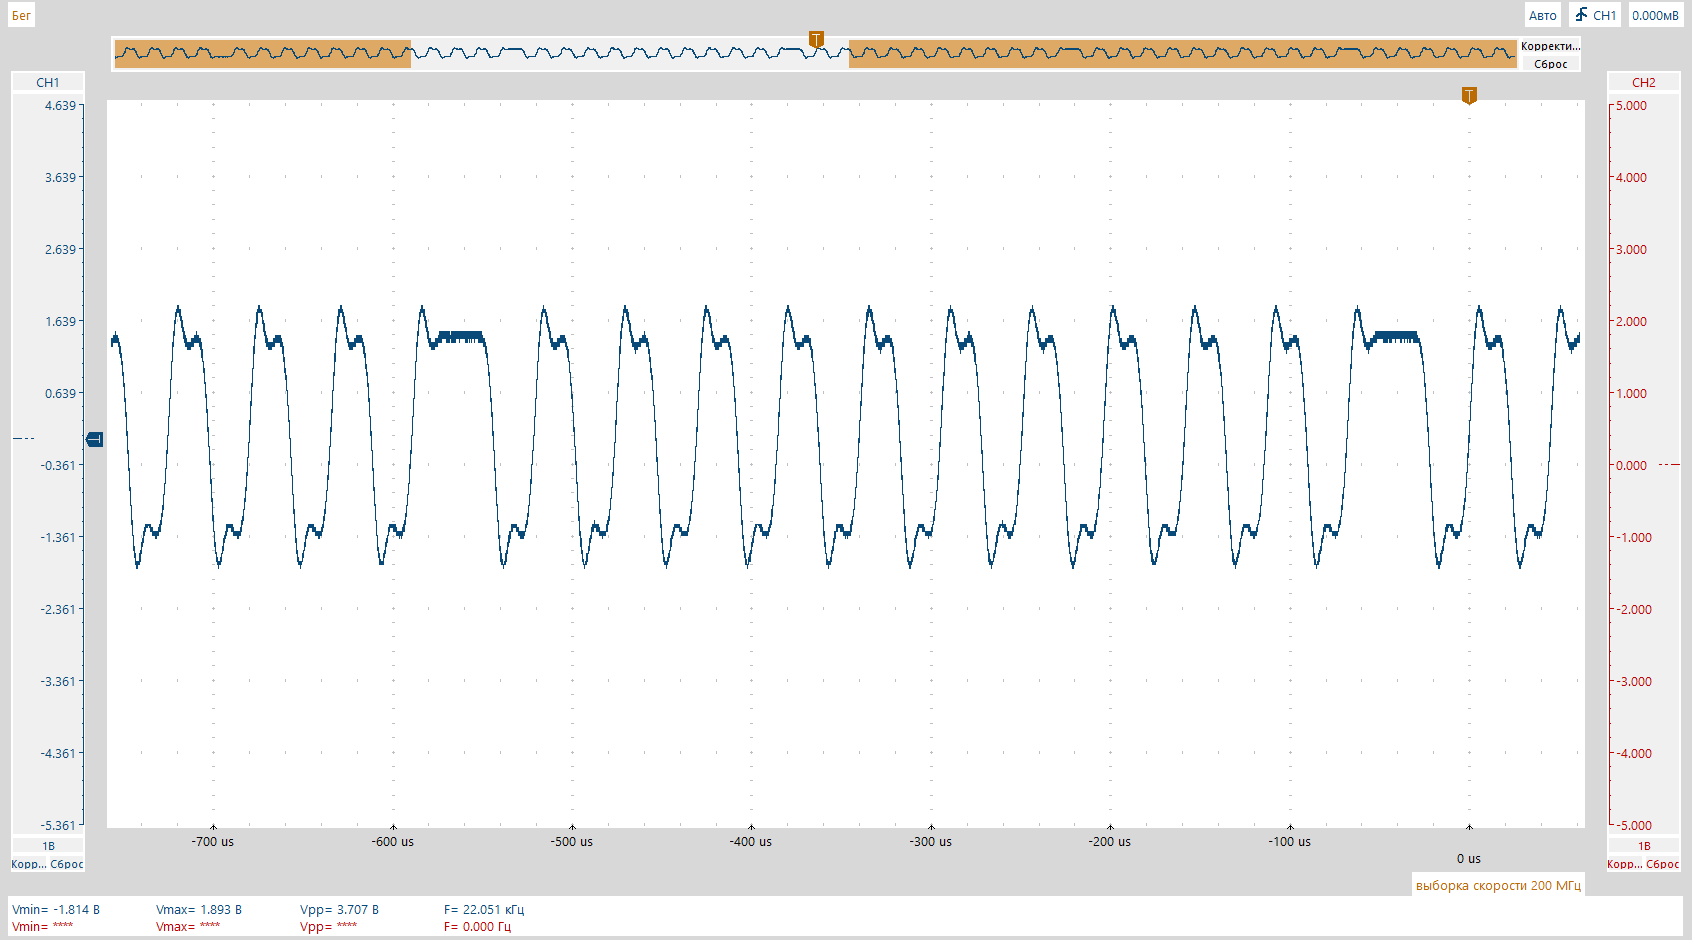Click Корр... under the CH1 scale
This screenshot has width=1692, height=940.
click(28, 864)
